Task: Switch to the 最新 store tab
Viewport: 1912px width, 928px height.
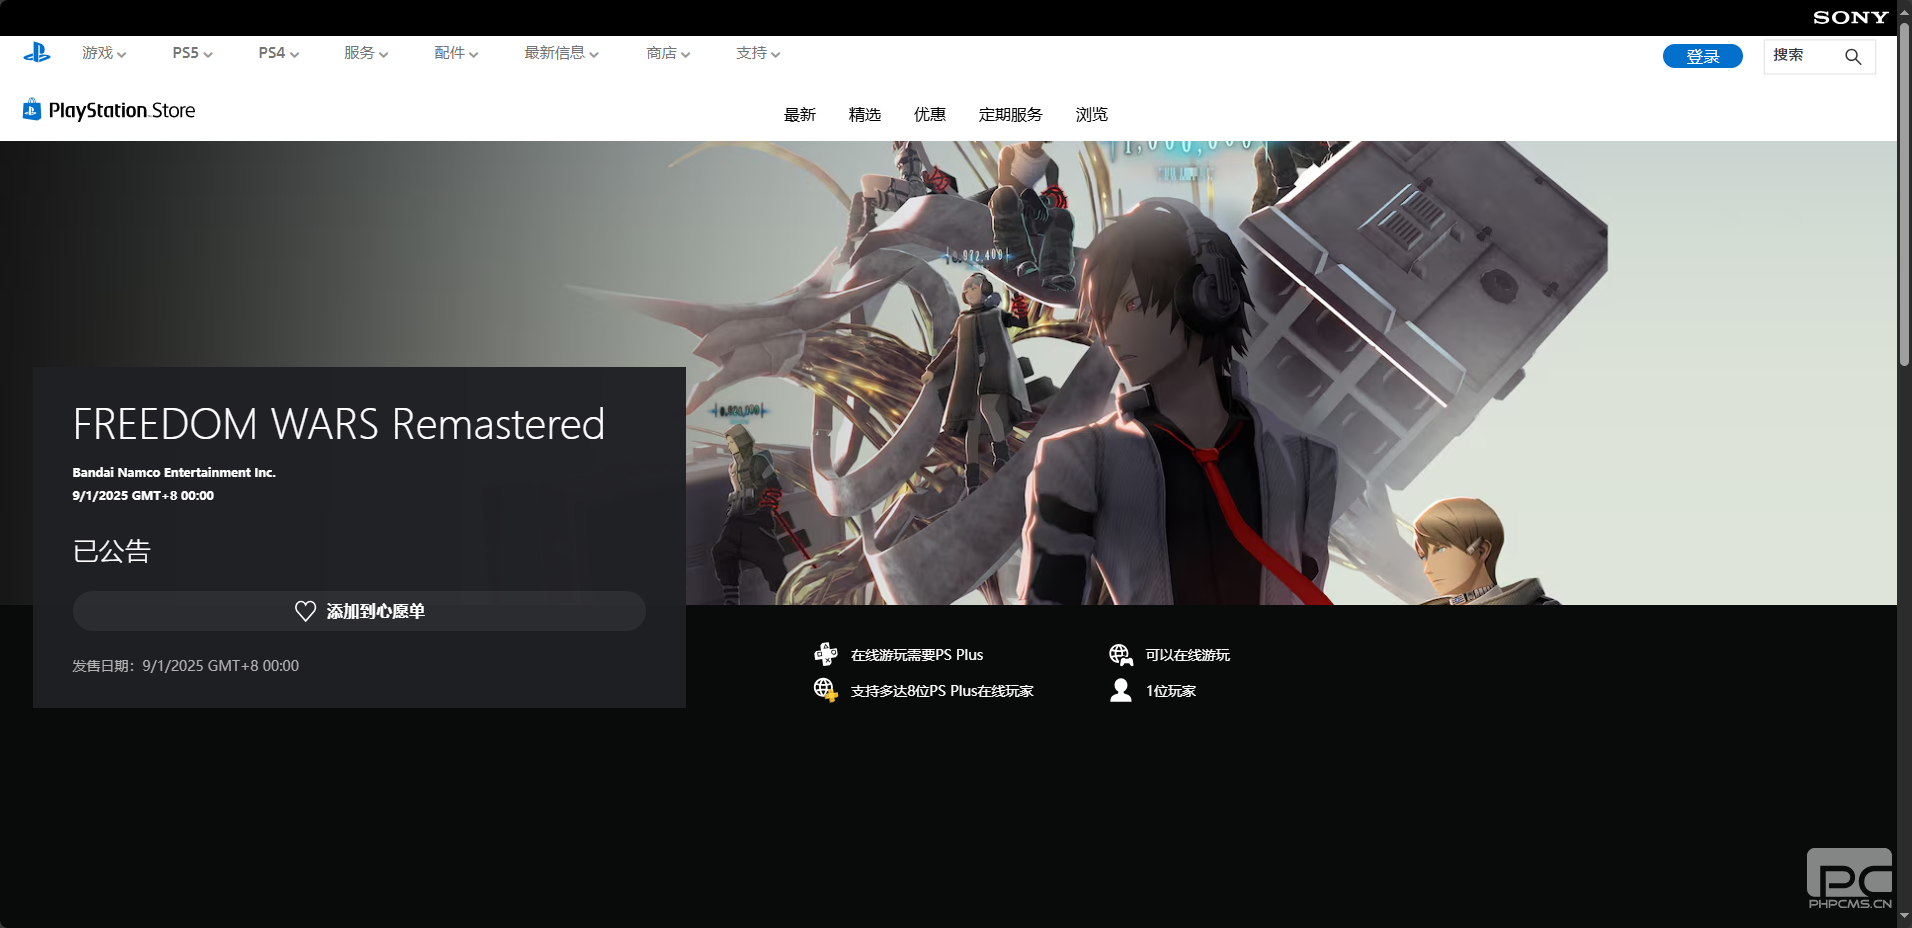Action: coord(800,115)
